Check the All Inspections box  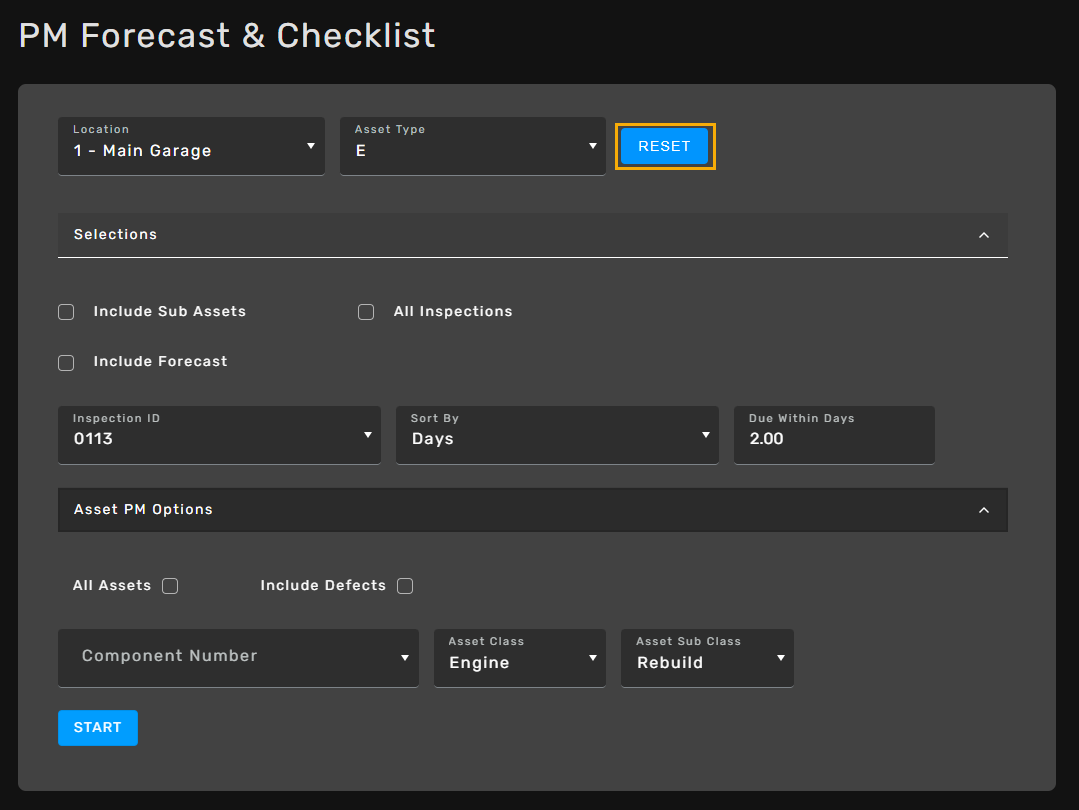(x=366, y=312)
